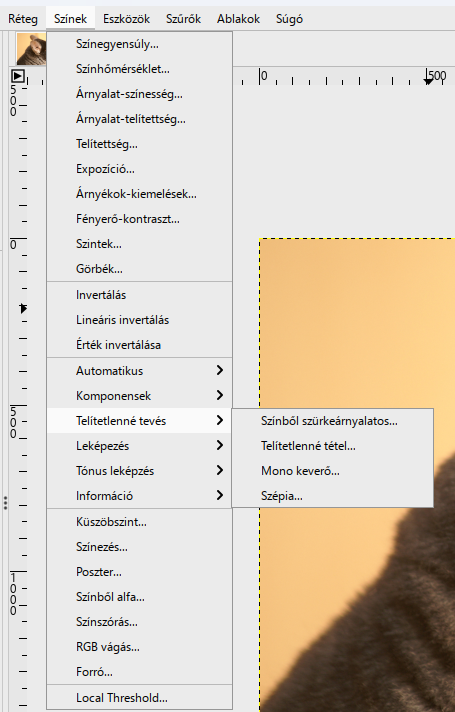Screen dimensions: 455x712
Task: Open Árnyalat-színesség... dialog
Action: coord(139,94)
